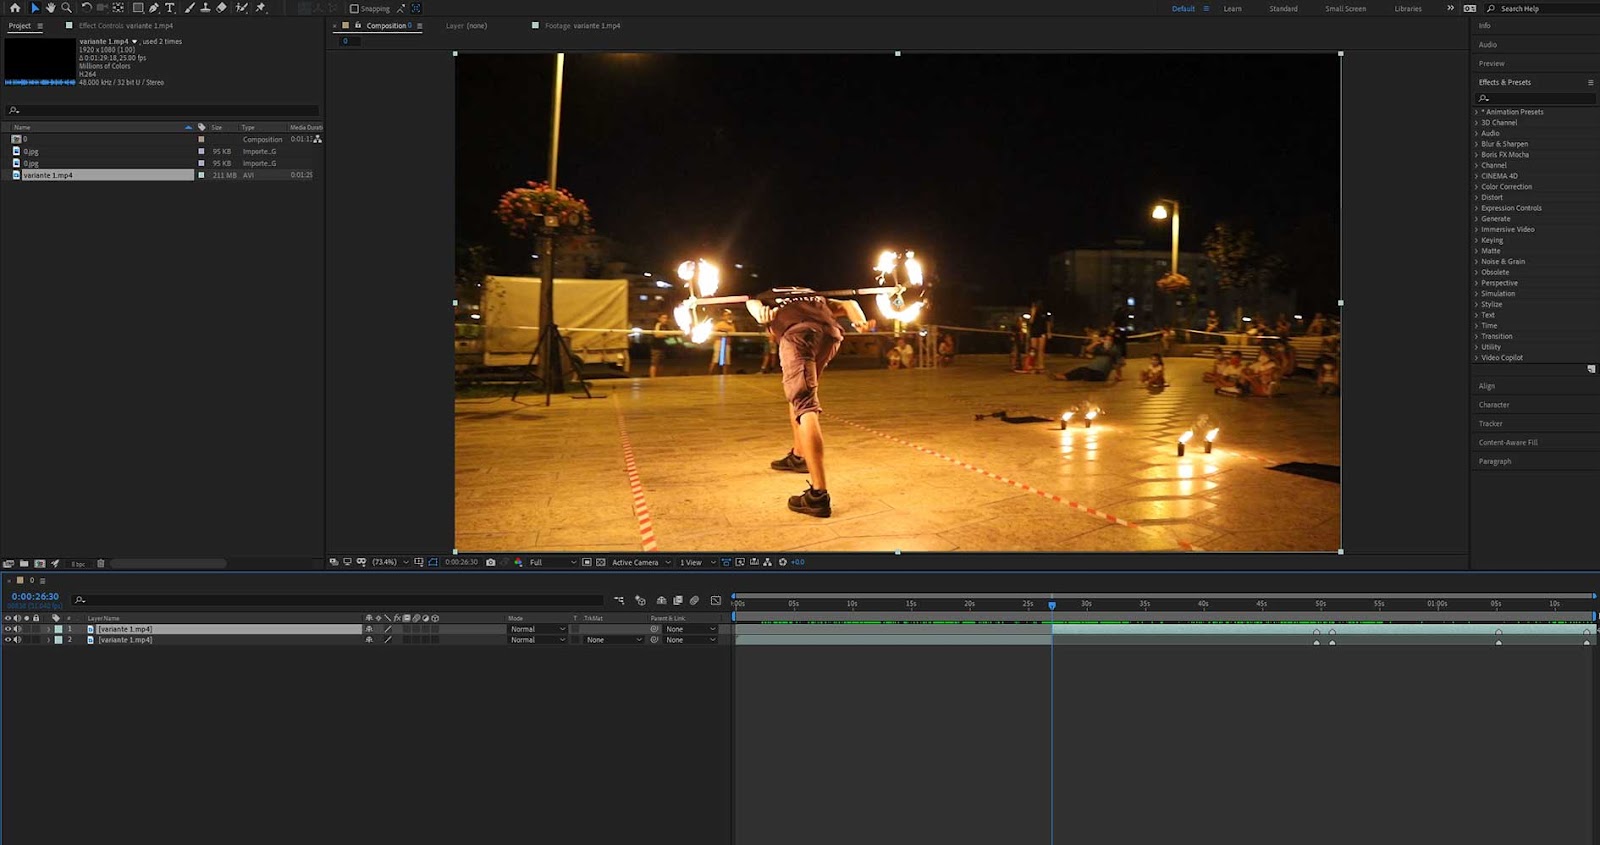Image resolution: width=1600 pixels, height=845 pixels.
Task: Hide layer 1 video with eye icon
Action: (x=8, y=629)
